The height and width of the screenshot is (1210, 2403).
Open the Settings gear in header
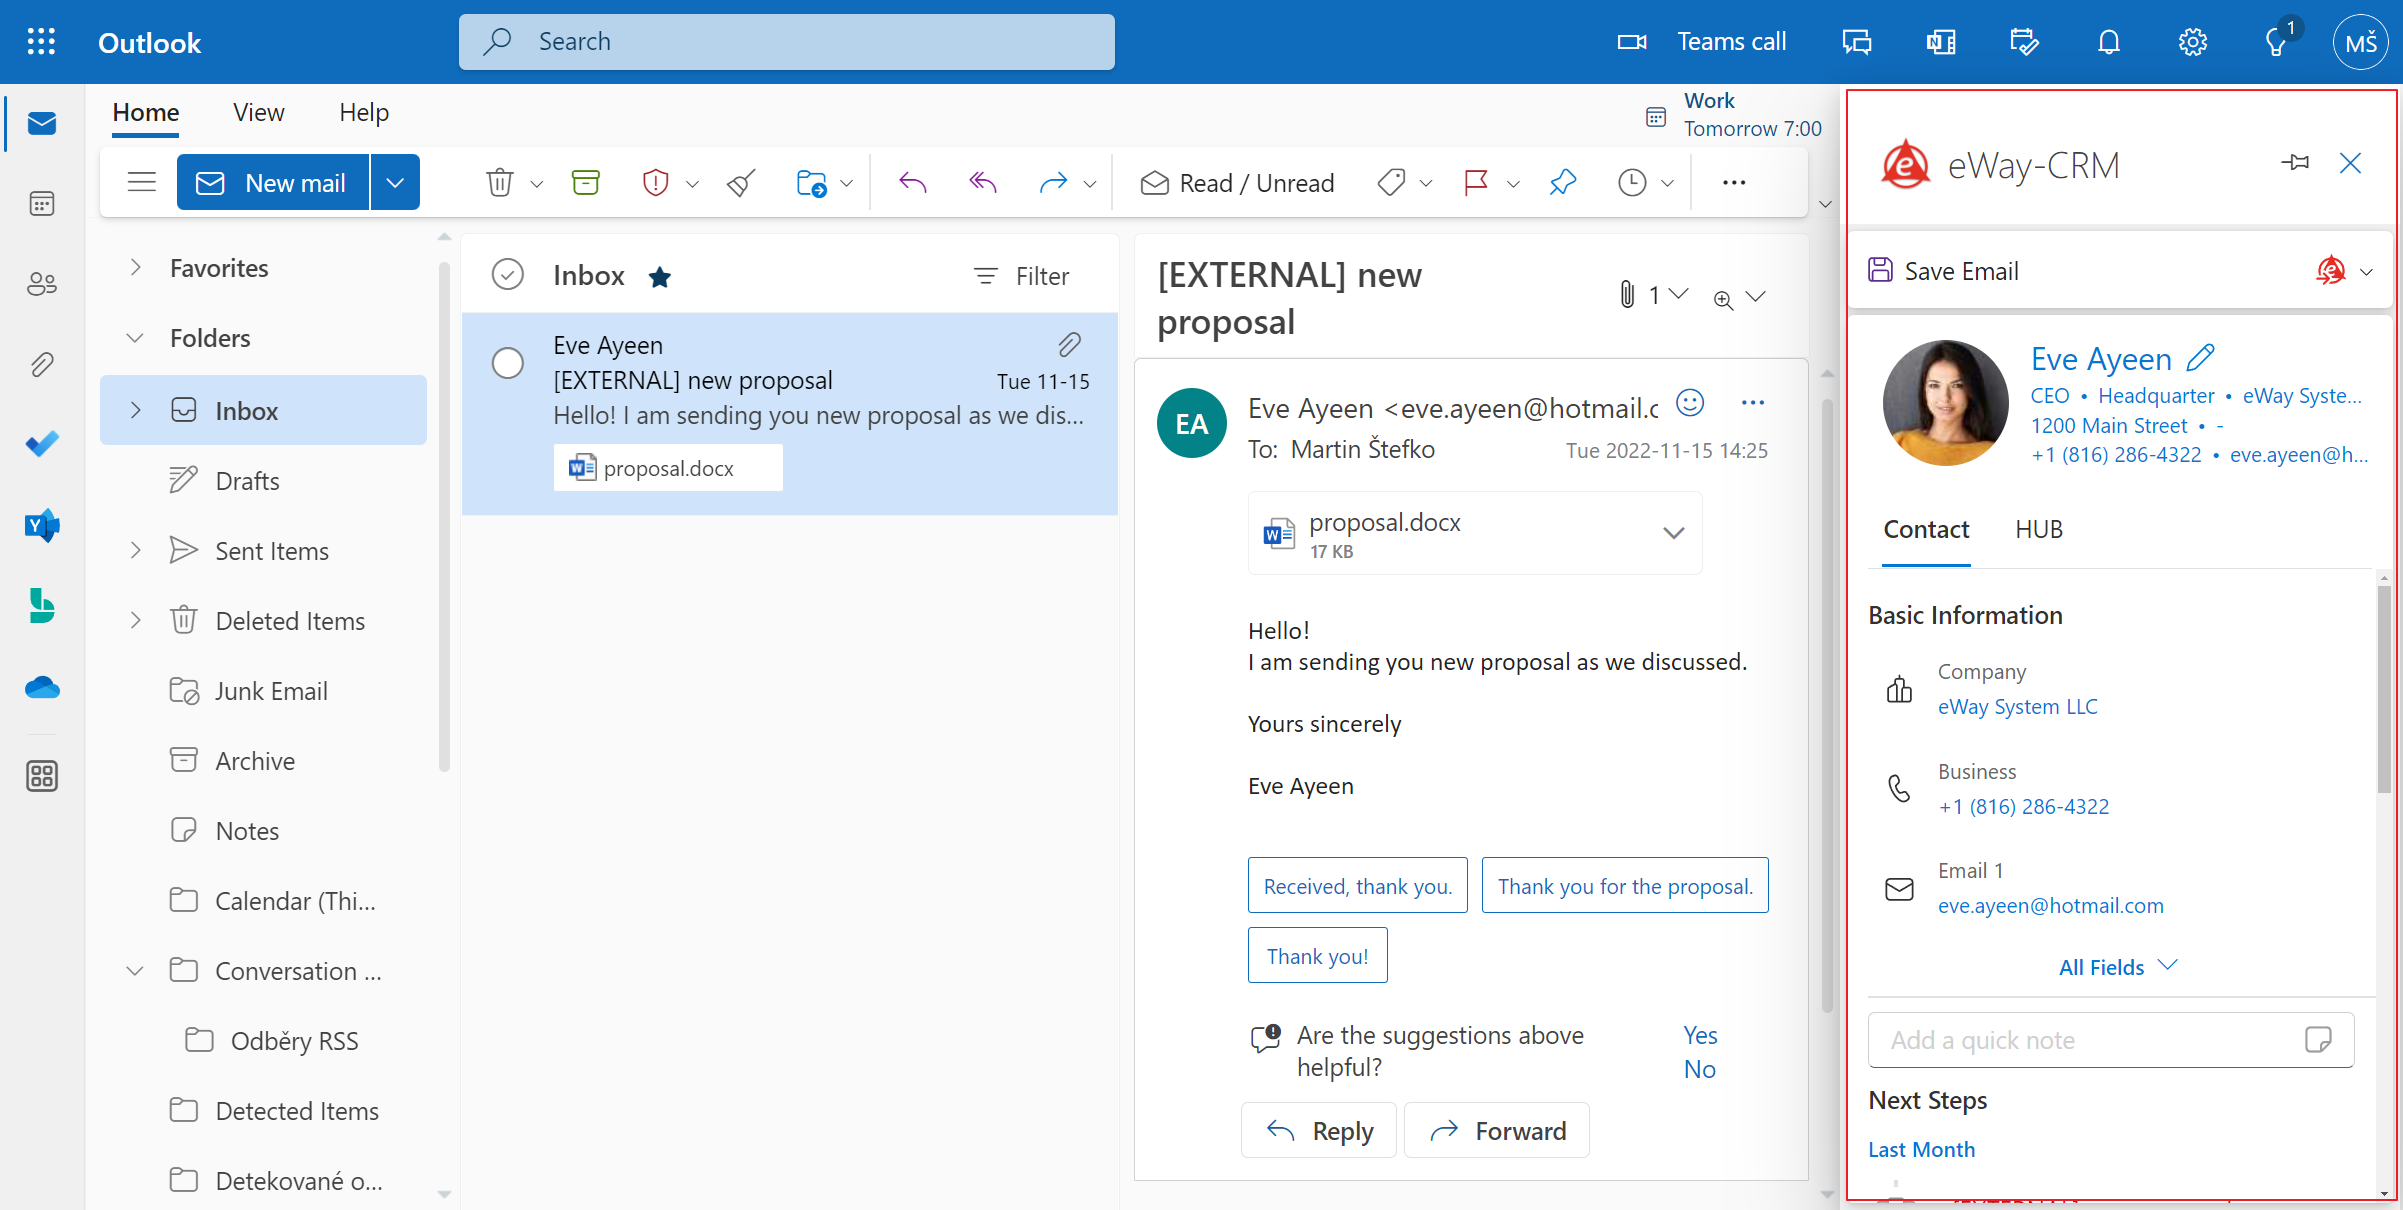(2192, 42)
